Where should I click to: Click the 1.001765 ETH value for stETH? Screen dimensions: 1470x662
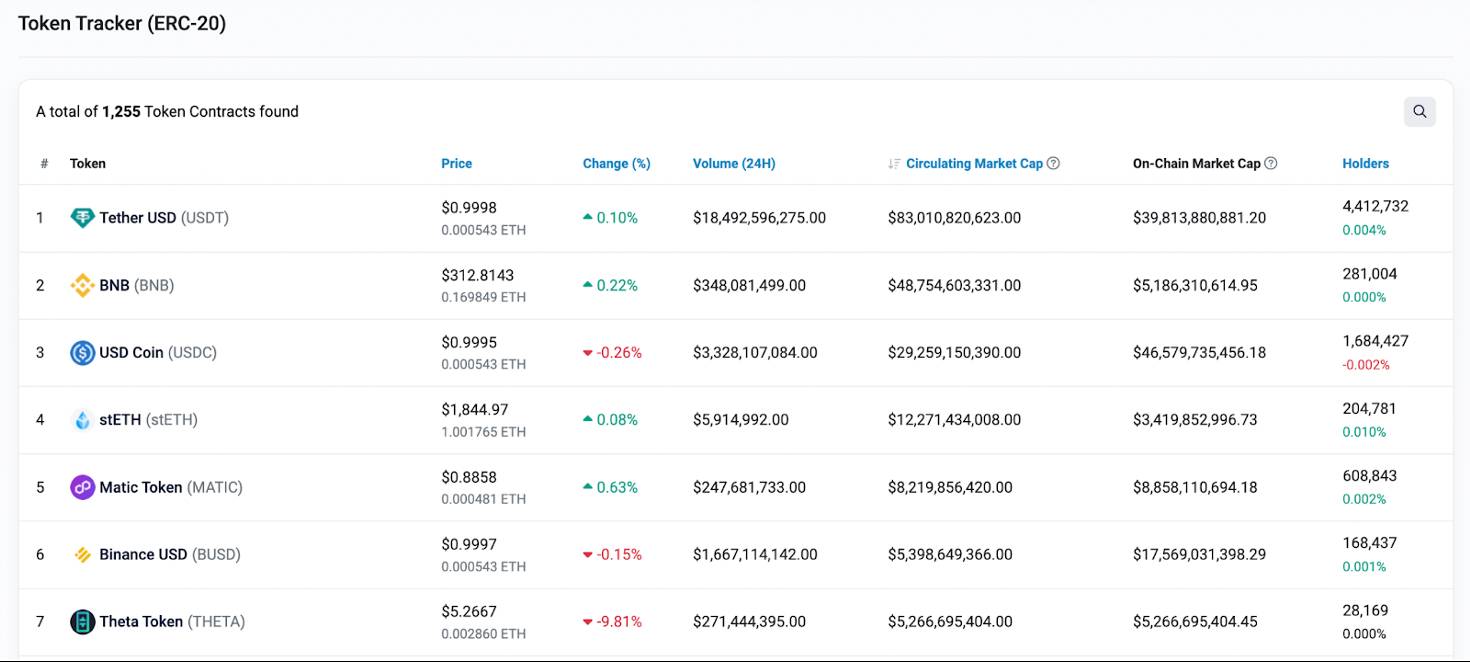pyautogui.click(x=484, y=432)
